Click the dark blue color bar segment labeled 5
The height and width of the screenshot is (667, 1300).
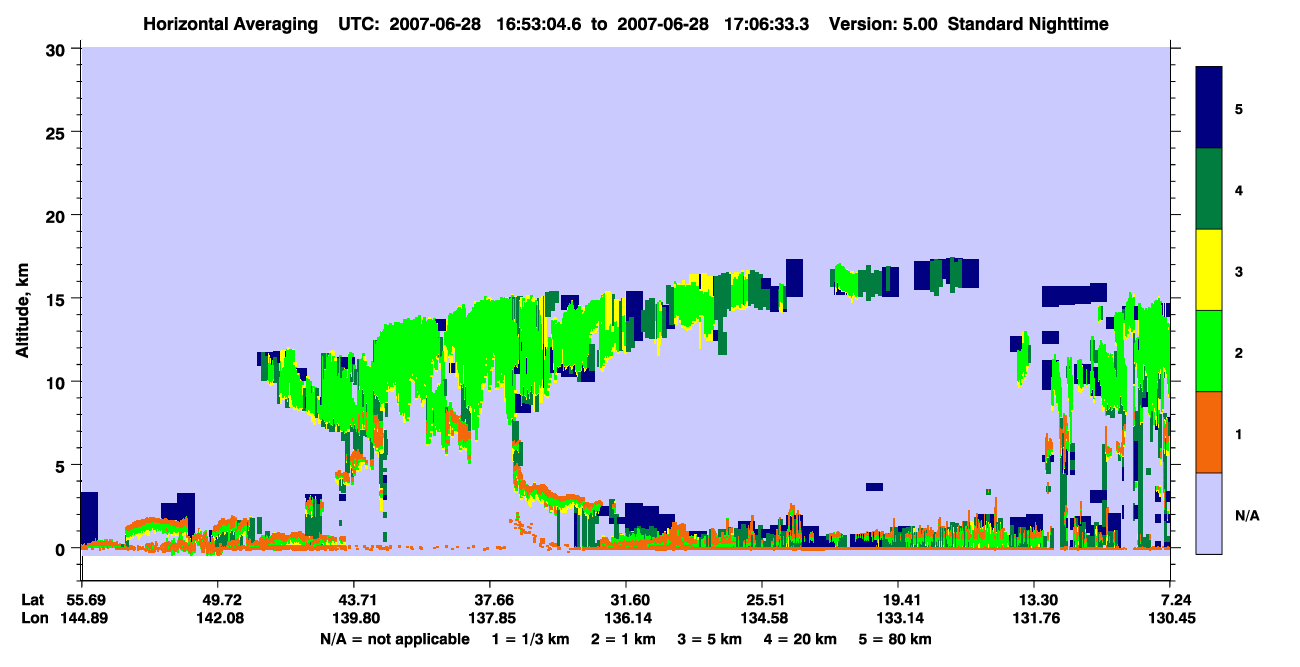pyautogui.click(x=1209, y=108)
